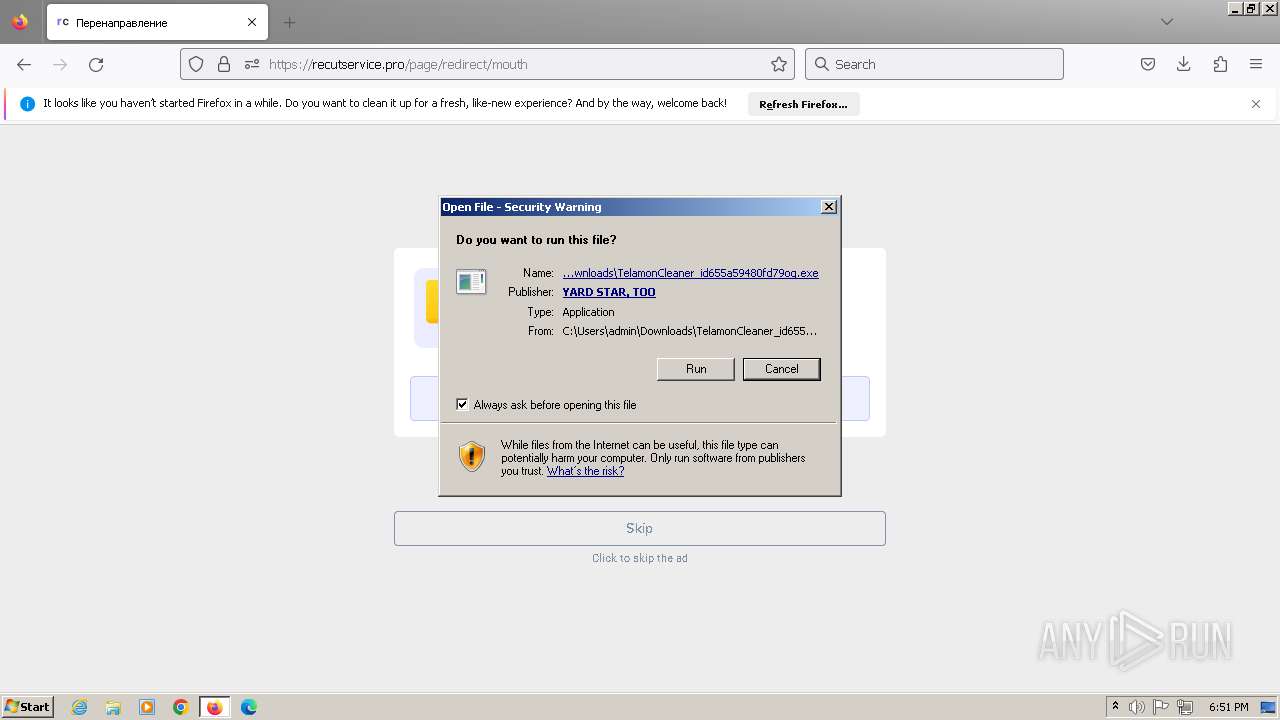Open Windows Media Player taskbar icon
This screenshot has width=1280, height=720.
coord(147,707)
